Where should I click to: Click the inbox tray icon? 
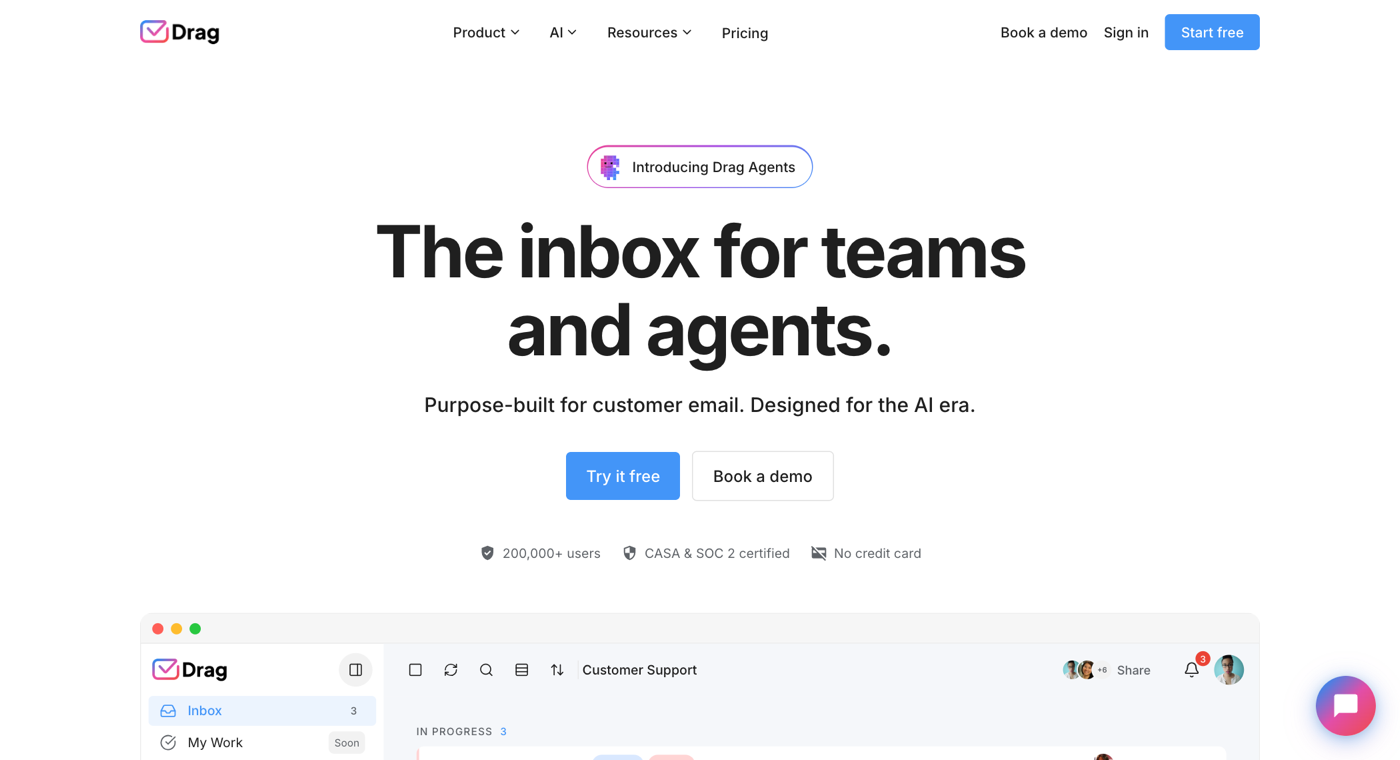(168, 711)
